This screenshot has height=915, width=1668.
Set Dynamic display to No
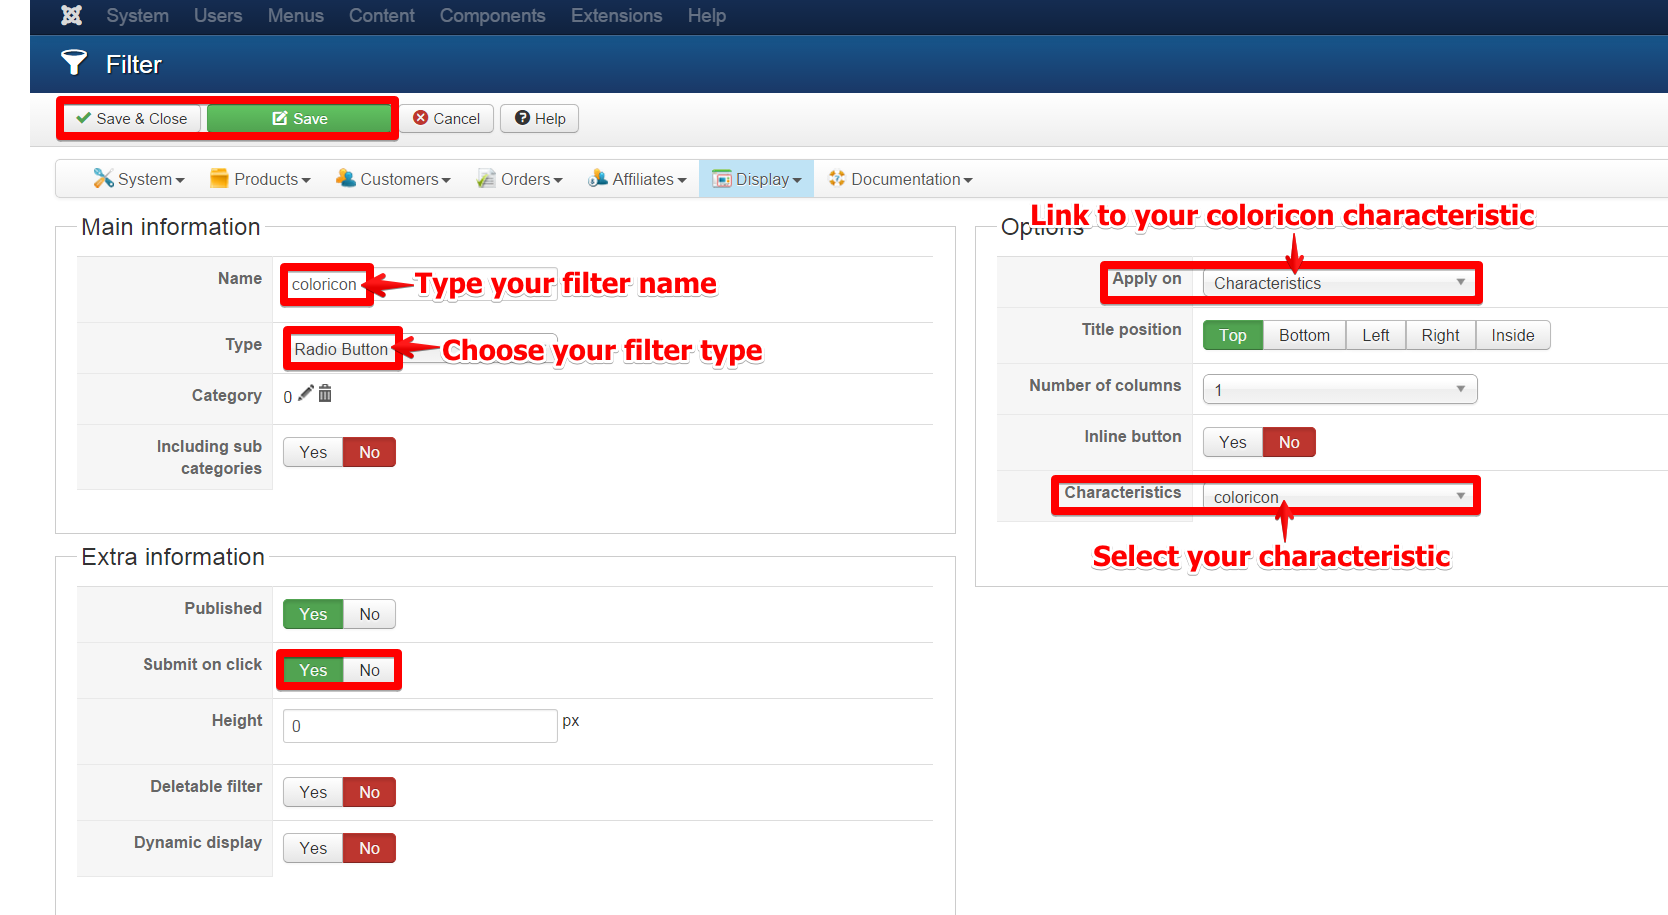pyautogui.click(x=369, y=848)
